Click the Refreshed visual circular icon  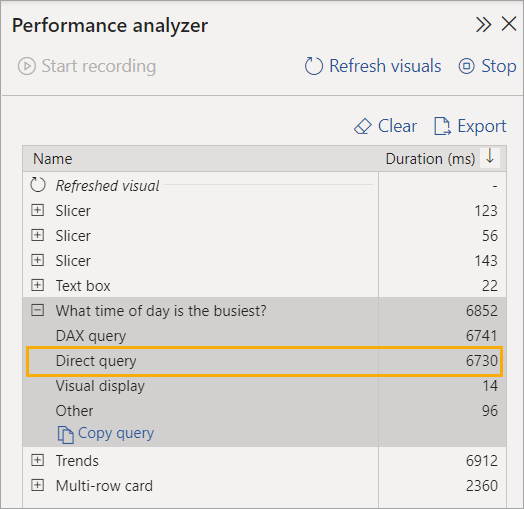coord(38,185)
